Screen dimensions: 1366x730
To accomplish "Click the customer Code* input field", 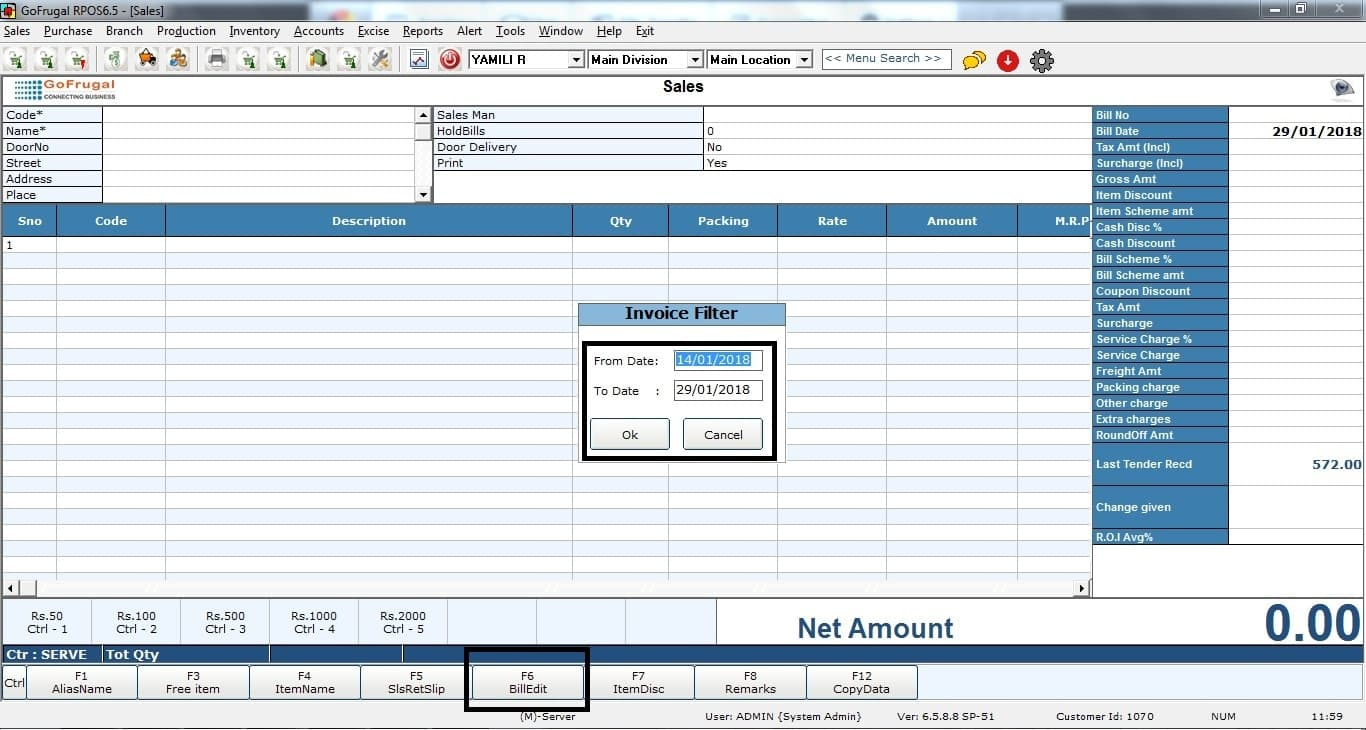I will tap(259, 115).
